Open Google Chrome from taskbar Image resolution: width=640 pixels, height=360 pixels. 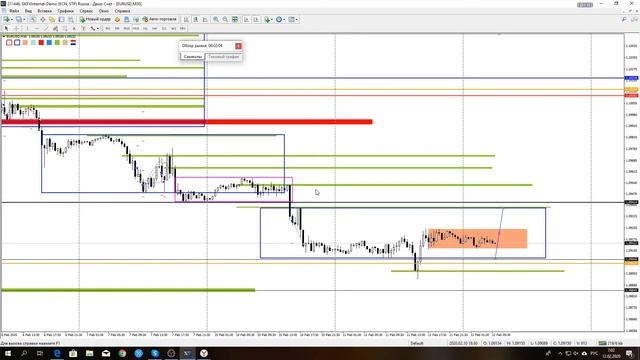[122, 353]
